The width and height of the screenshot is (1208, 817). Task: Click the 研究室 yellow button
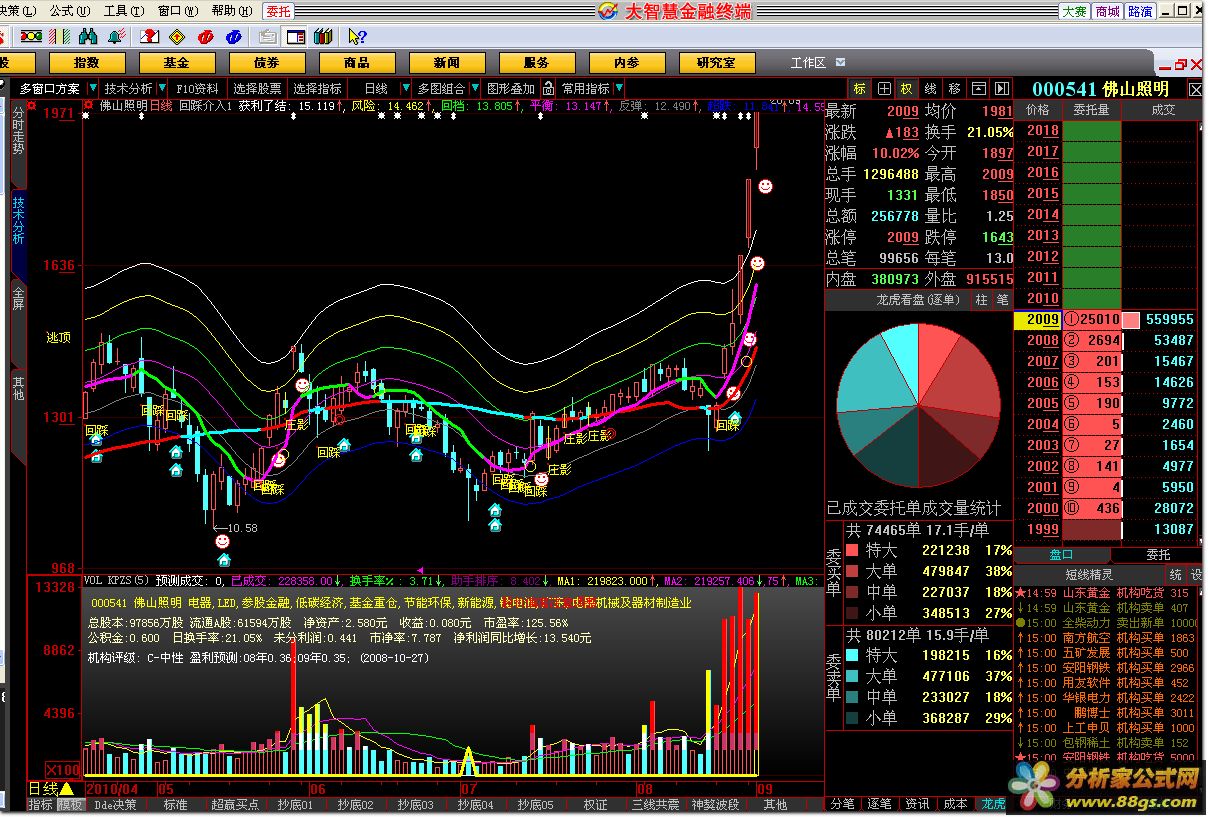[x=715, y=62]
